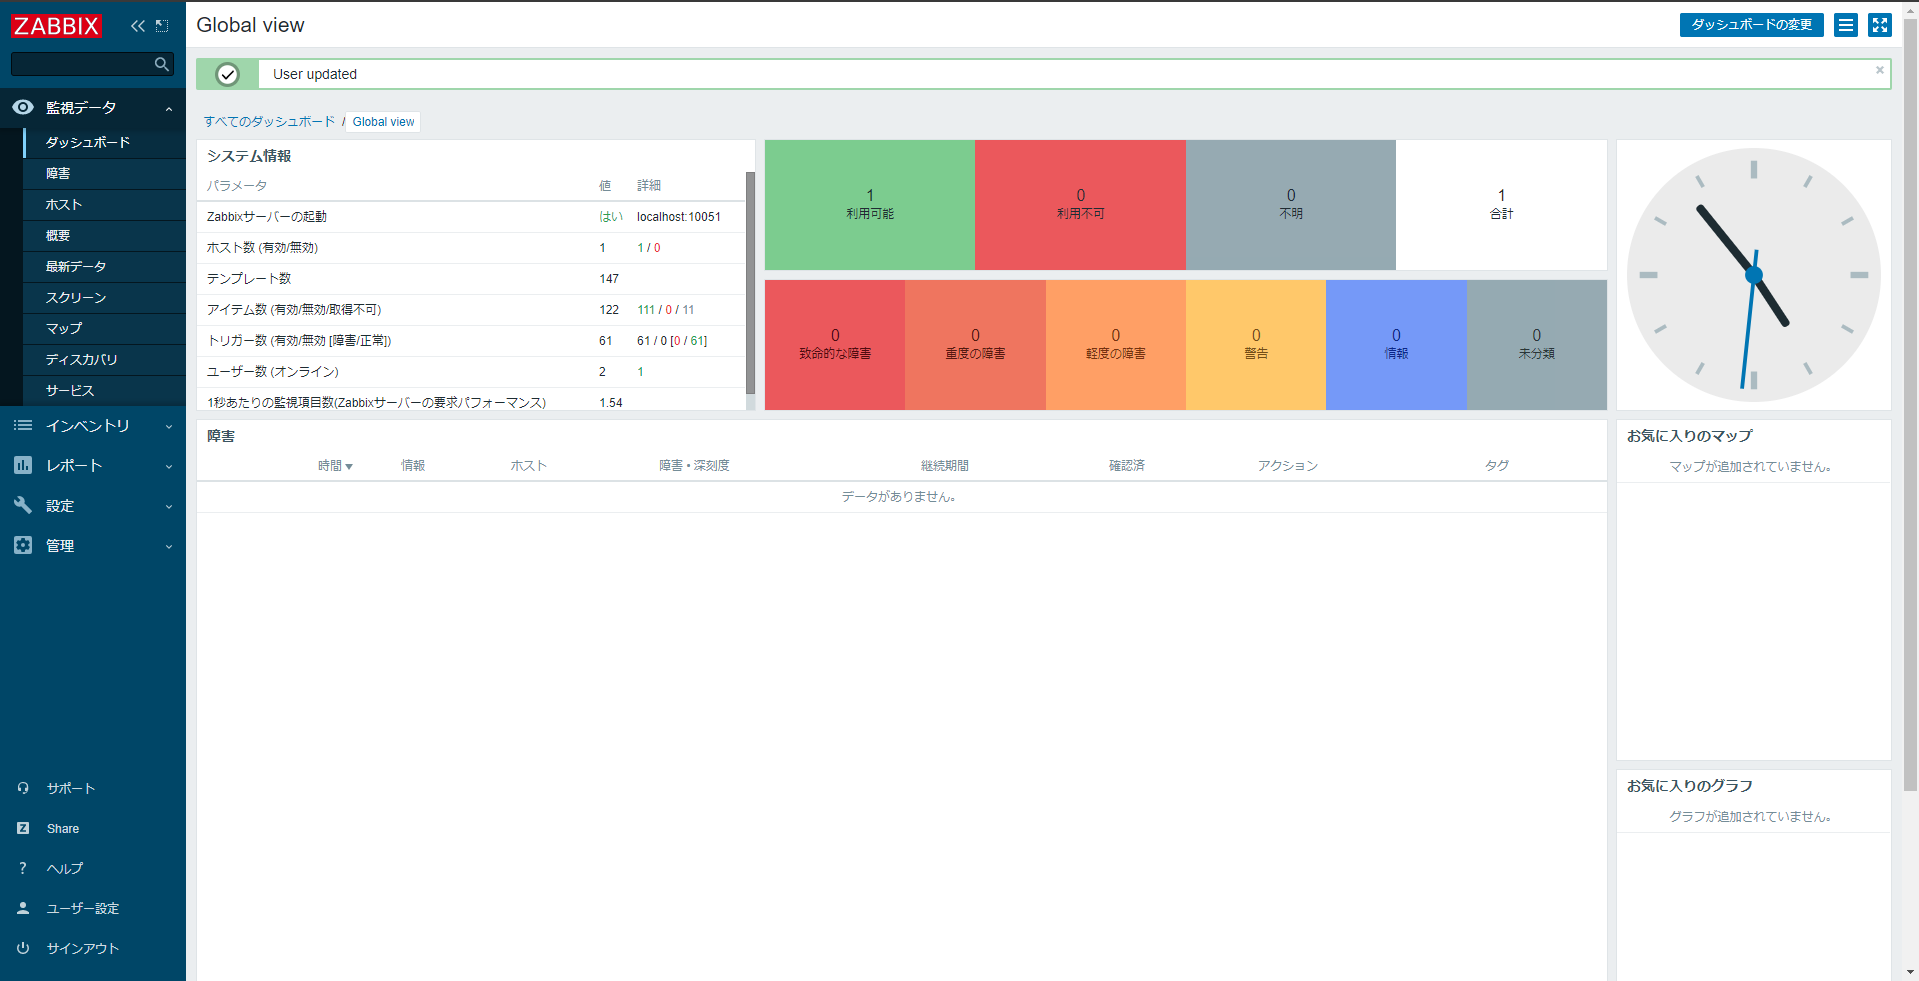This screenshot has height=981, width=1919.
Task: Open ユーザー設定 person icon item
Action: pyautogui.click(x=23, y=908)
